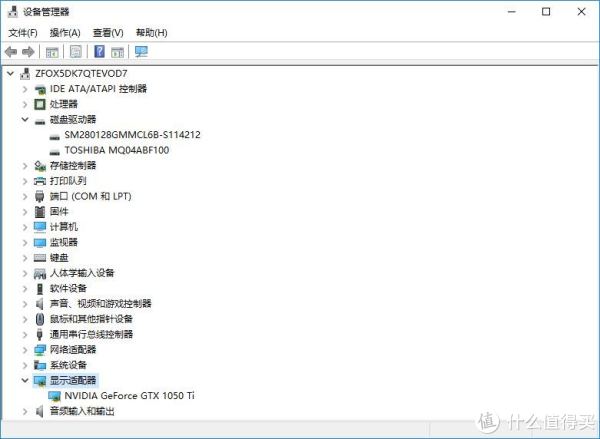Click the scan for hardware changes monitor icon
The image size is (600, 439).
coord(141,51)
